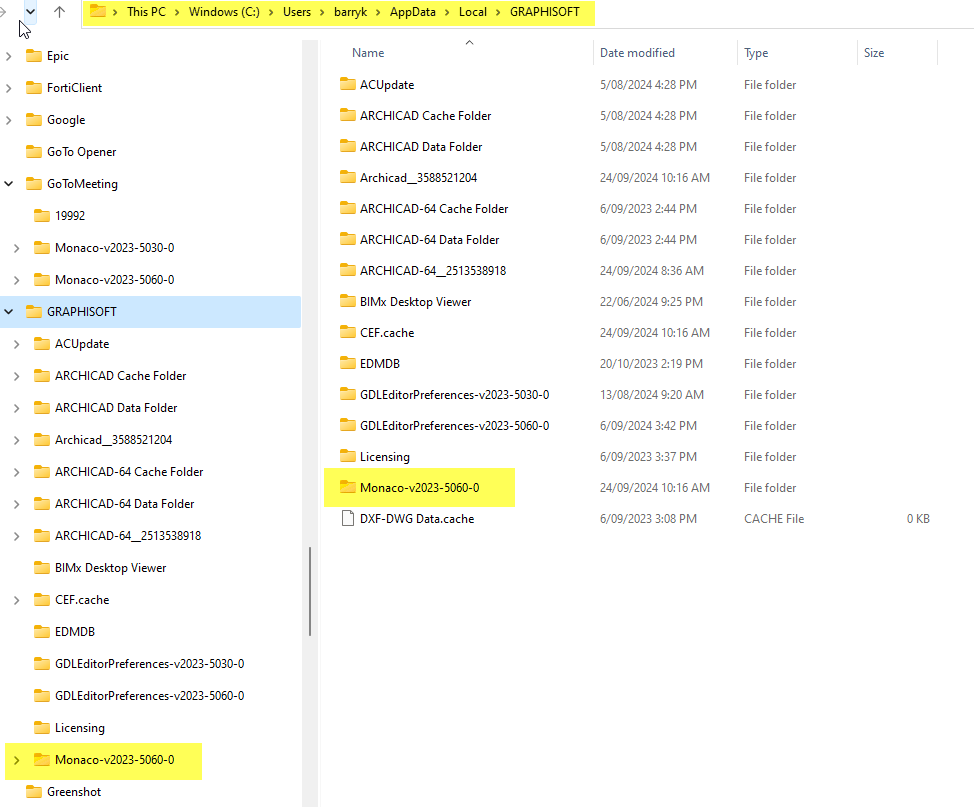Screen dimensions: 974x807
Task: Expand the FortiClient folder in tree
Action: 9,88
